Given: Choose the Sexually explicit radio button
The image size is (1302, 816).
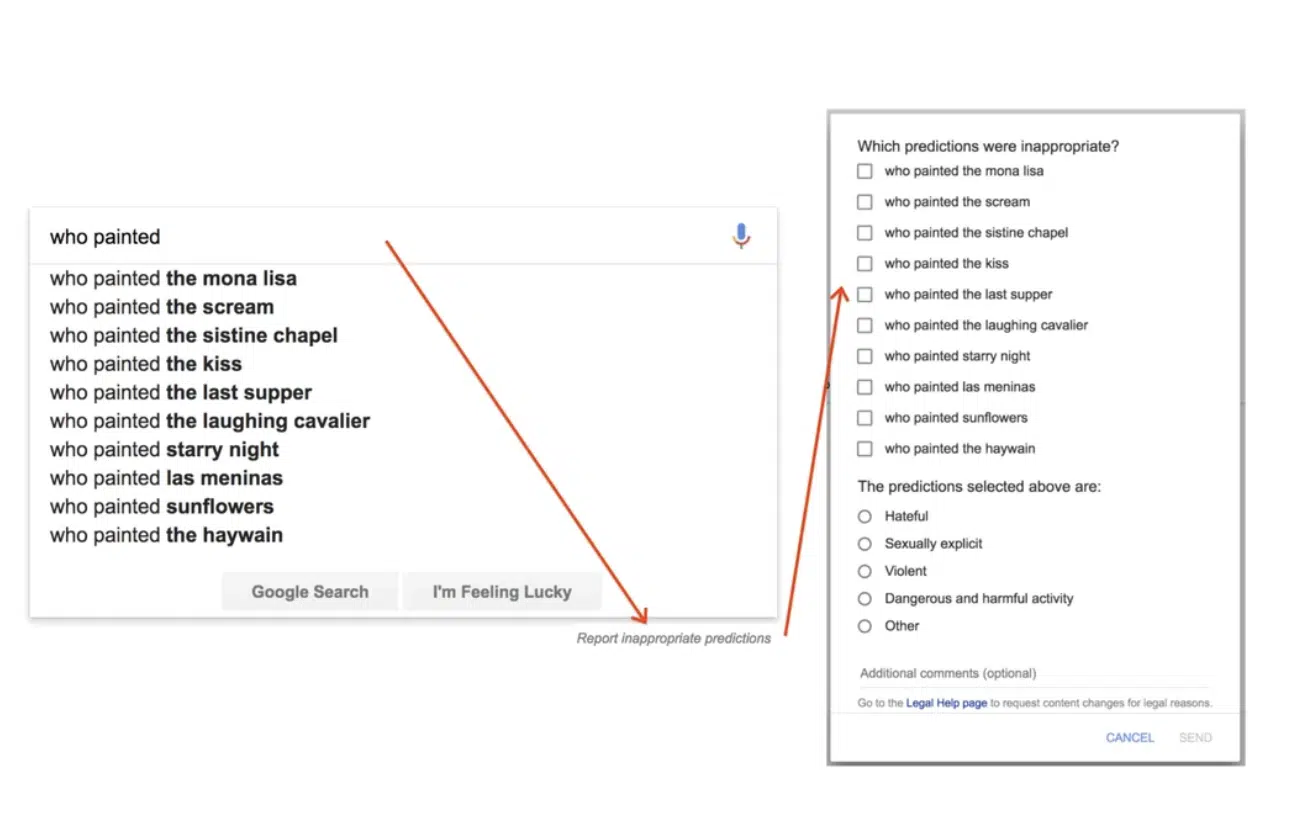Looking at the screenshot, I should pos(865,544).
